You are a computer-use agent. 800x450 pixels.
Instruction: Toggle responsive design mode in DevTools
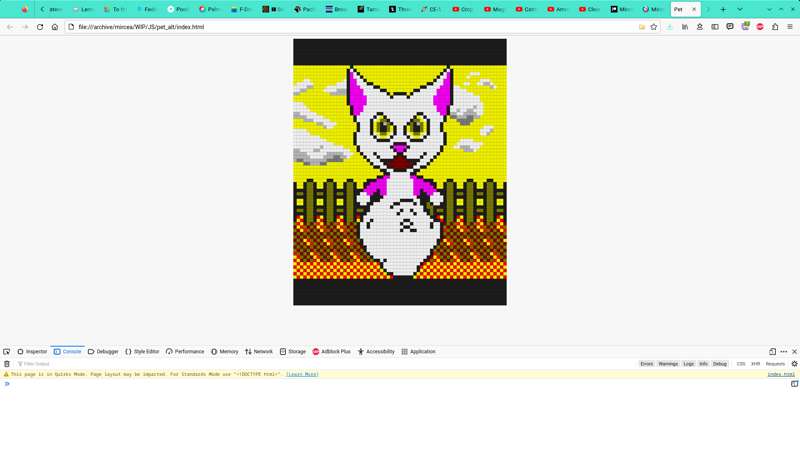pyautogui.click(x=772, y=352)
